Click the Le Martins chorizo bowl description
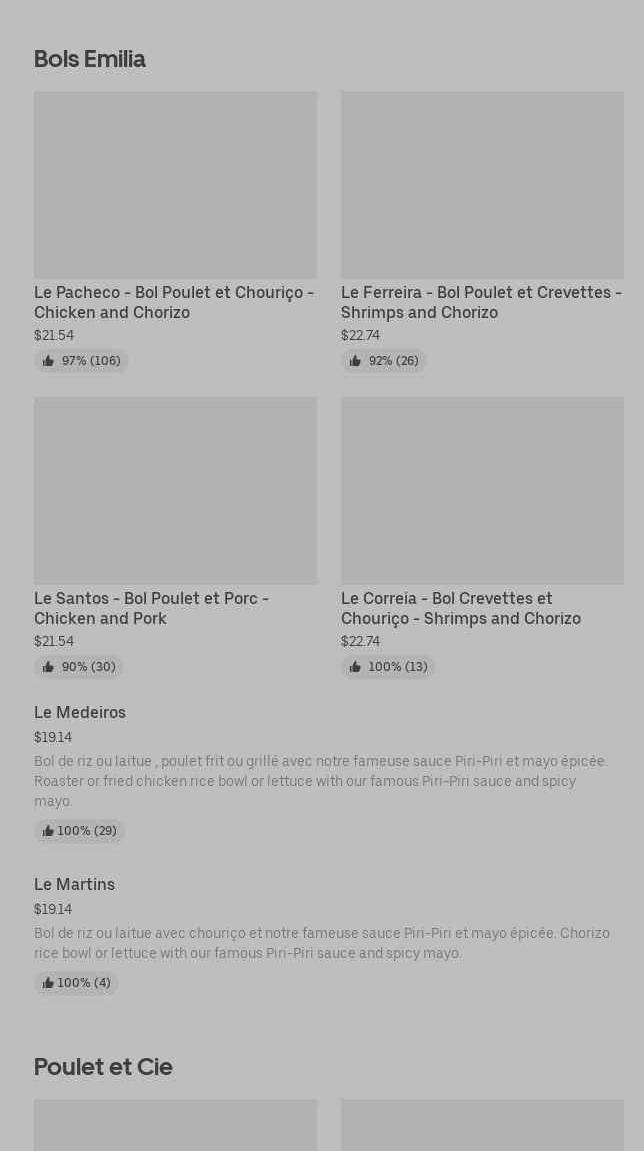Screen dimensions: 644x1151 321,943
